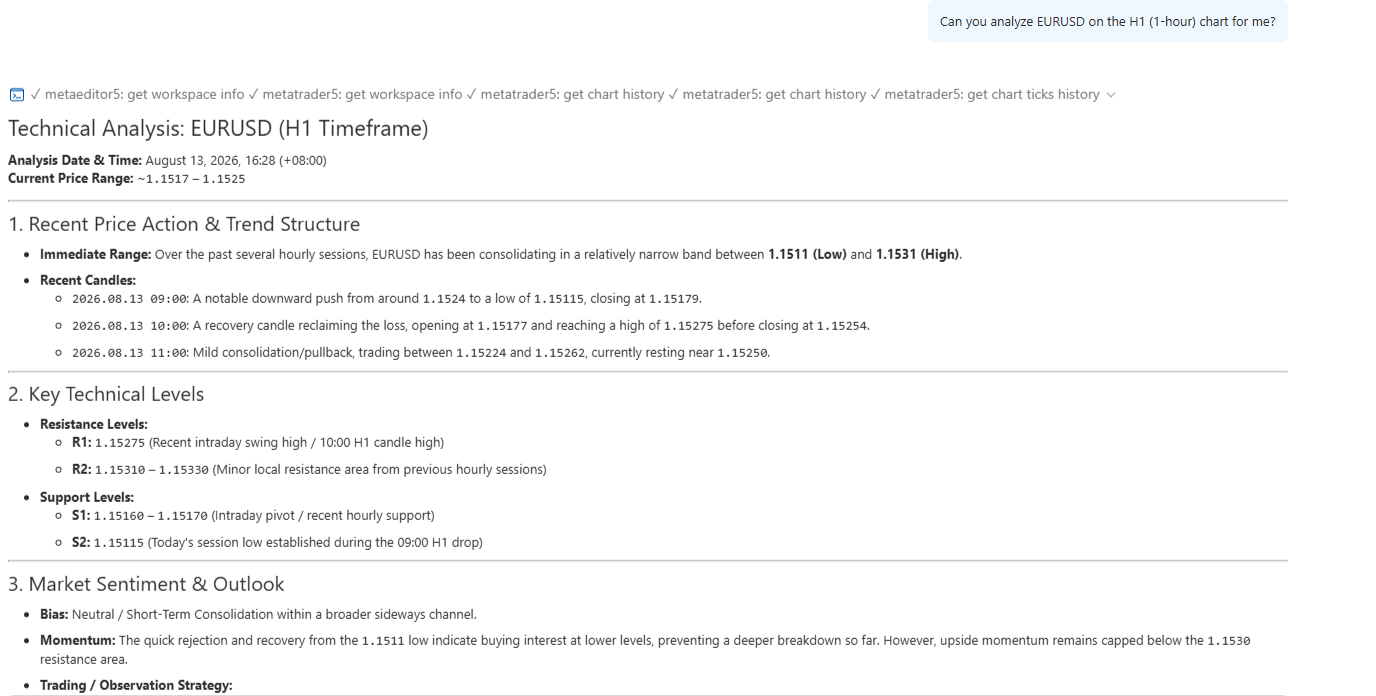Click the Key Technical Levels heading
The image size is (1376, 696).
(x=106, y=394)
